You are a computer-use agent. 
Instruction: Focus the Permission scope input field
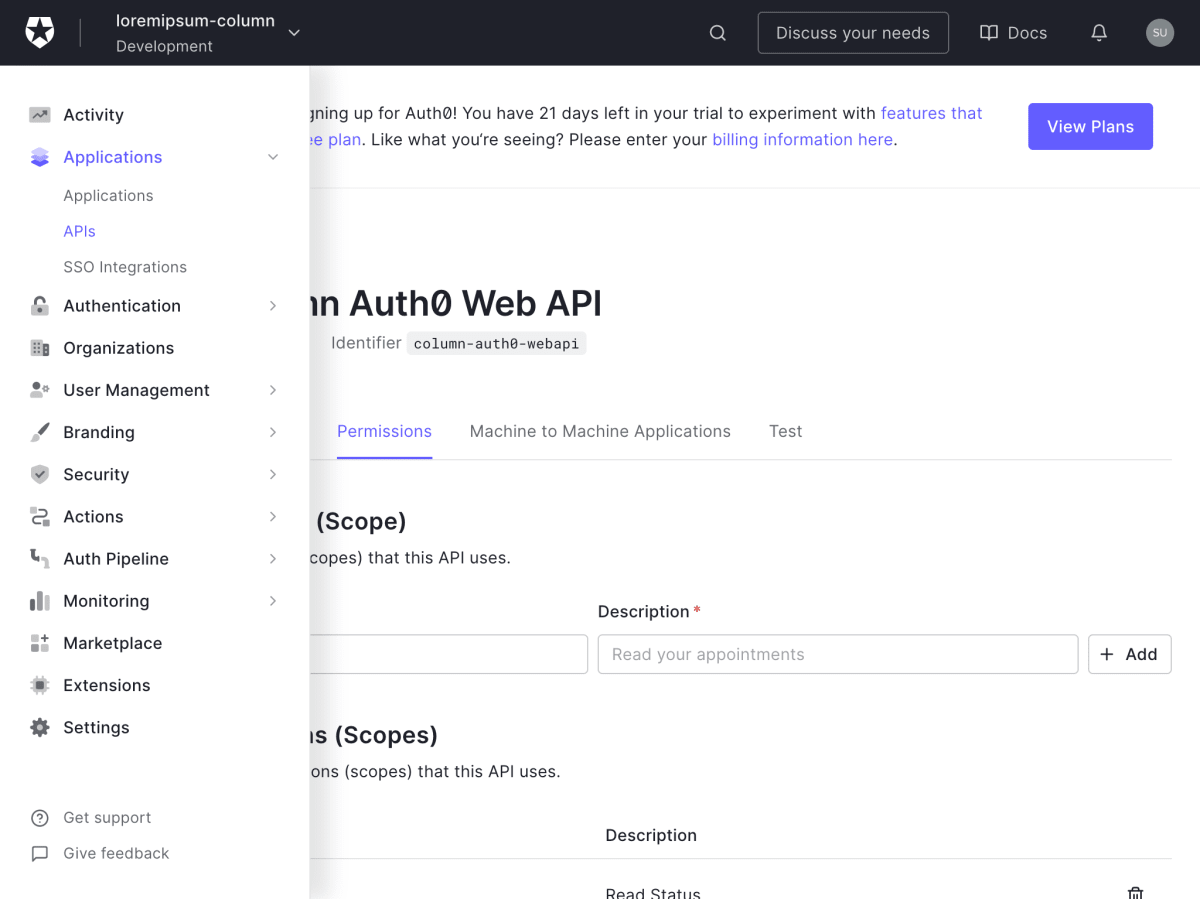pos(448,654)
